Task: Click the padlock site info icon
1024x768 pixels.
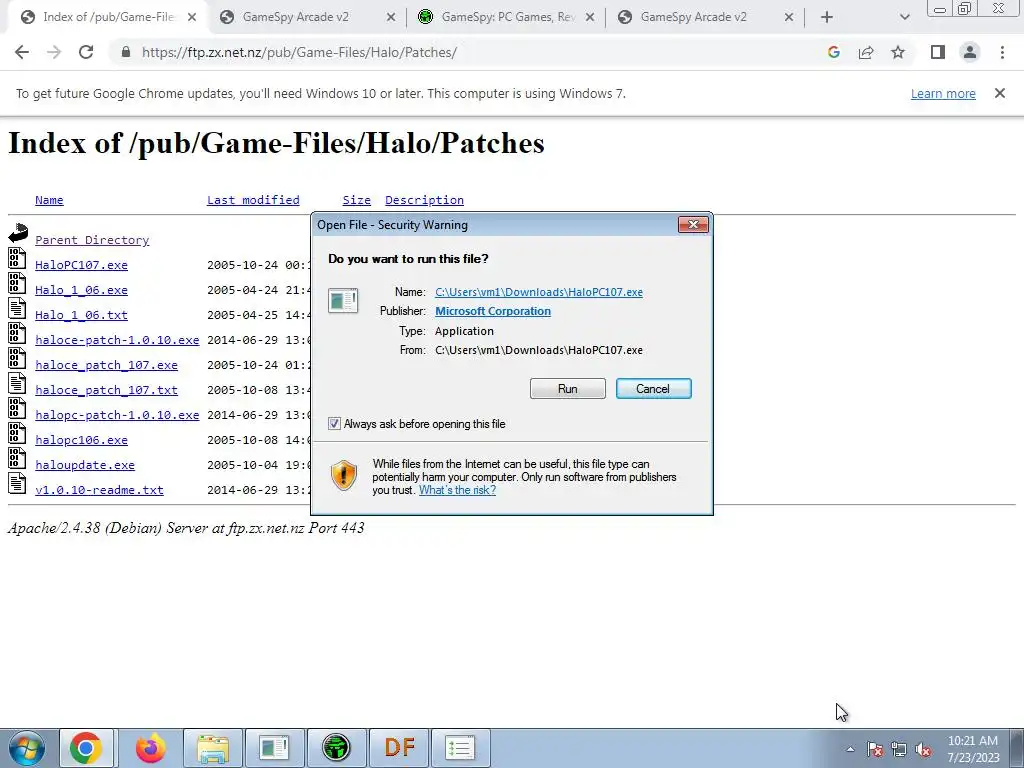Action: (125, 52)
